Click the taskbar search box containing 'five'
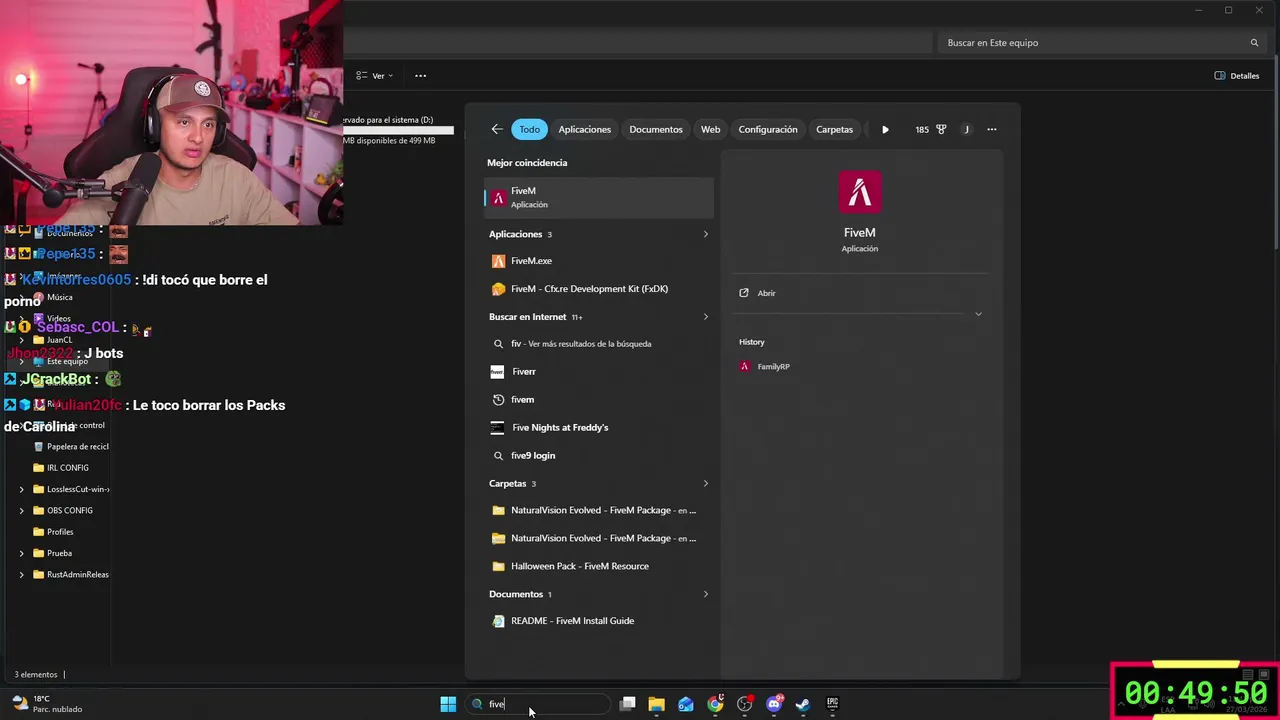This screenshot has height=720, width=1280. (x=538, y=704)
